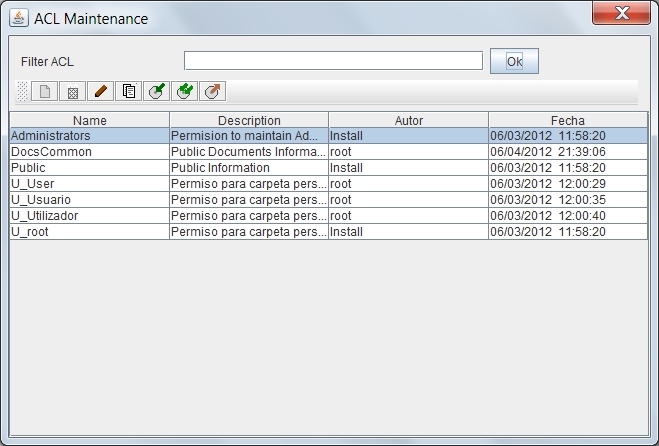Click the Java icon in the title bar

coord(19,18)
